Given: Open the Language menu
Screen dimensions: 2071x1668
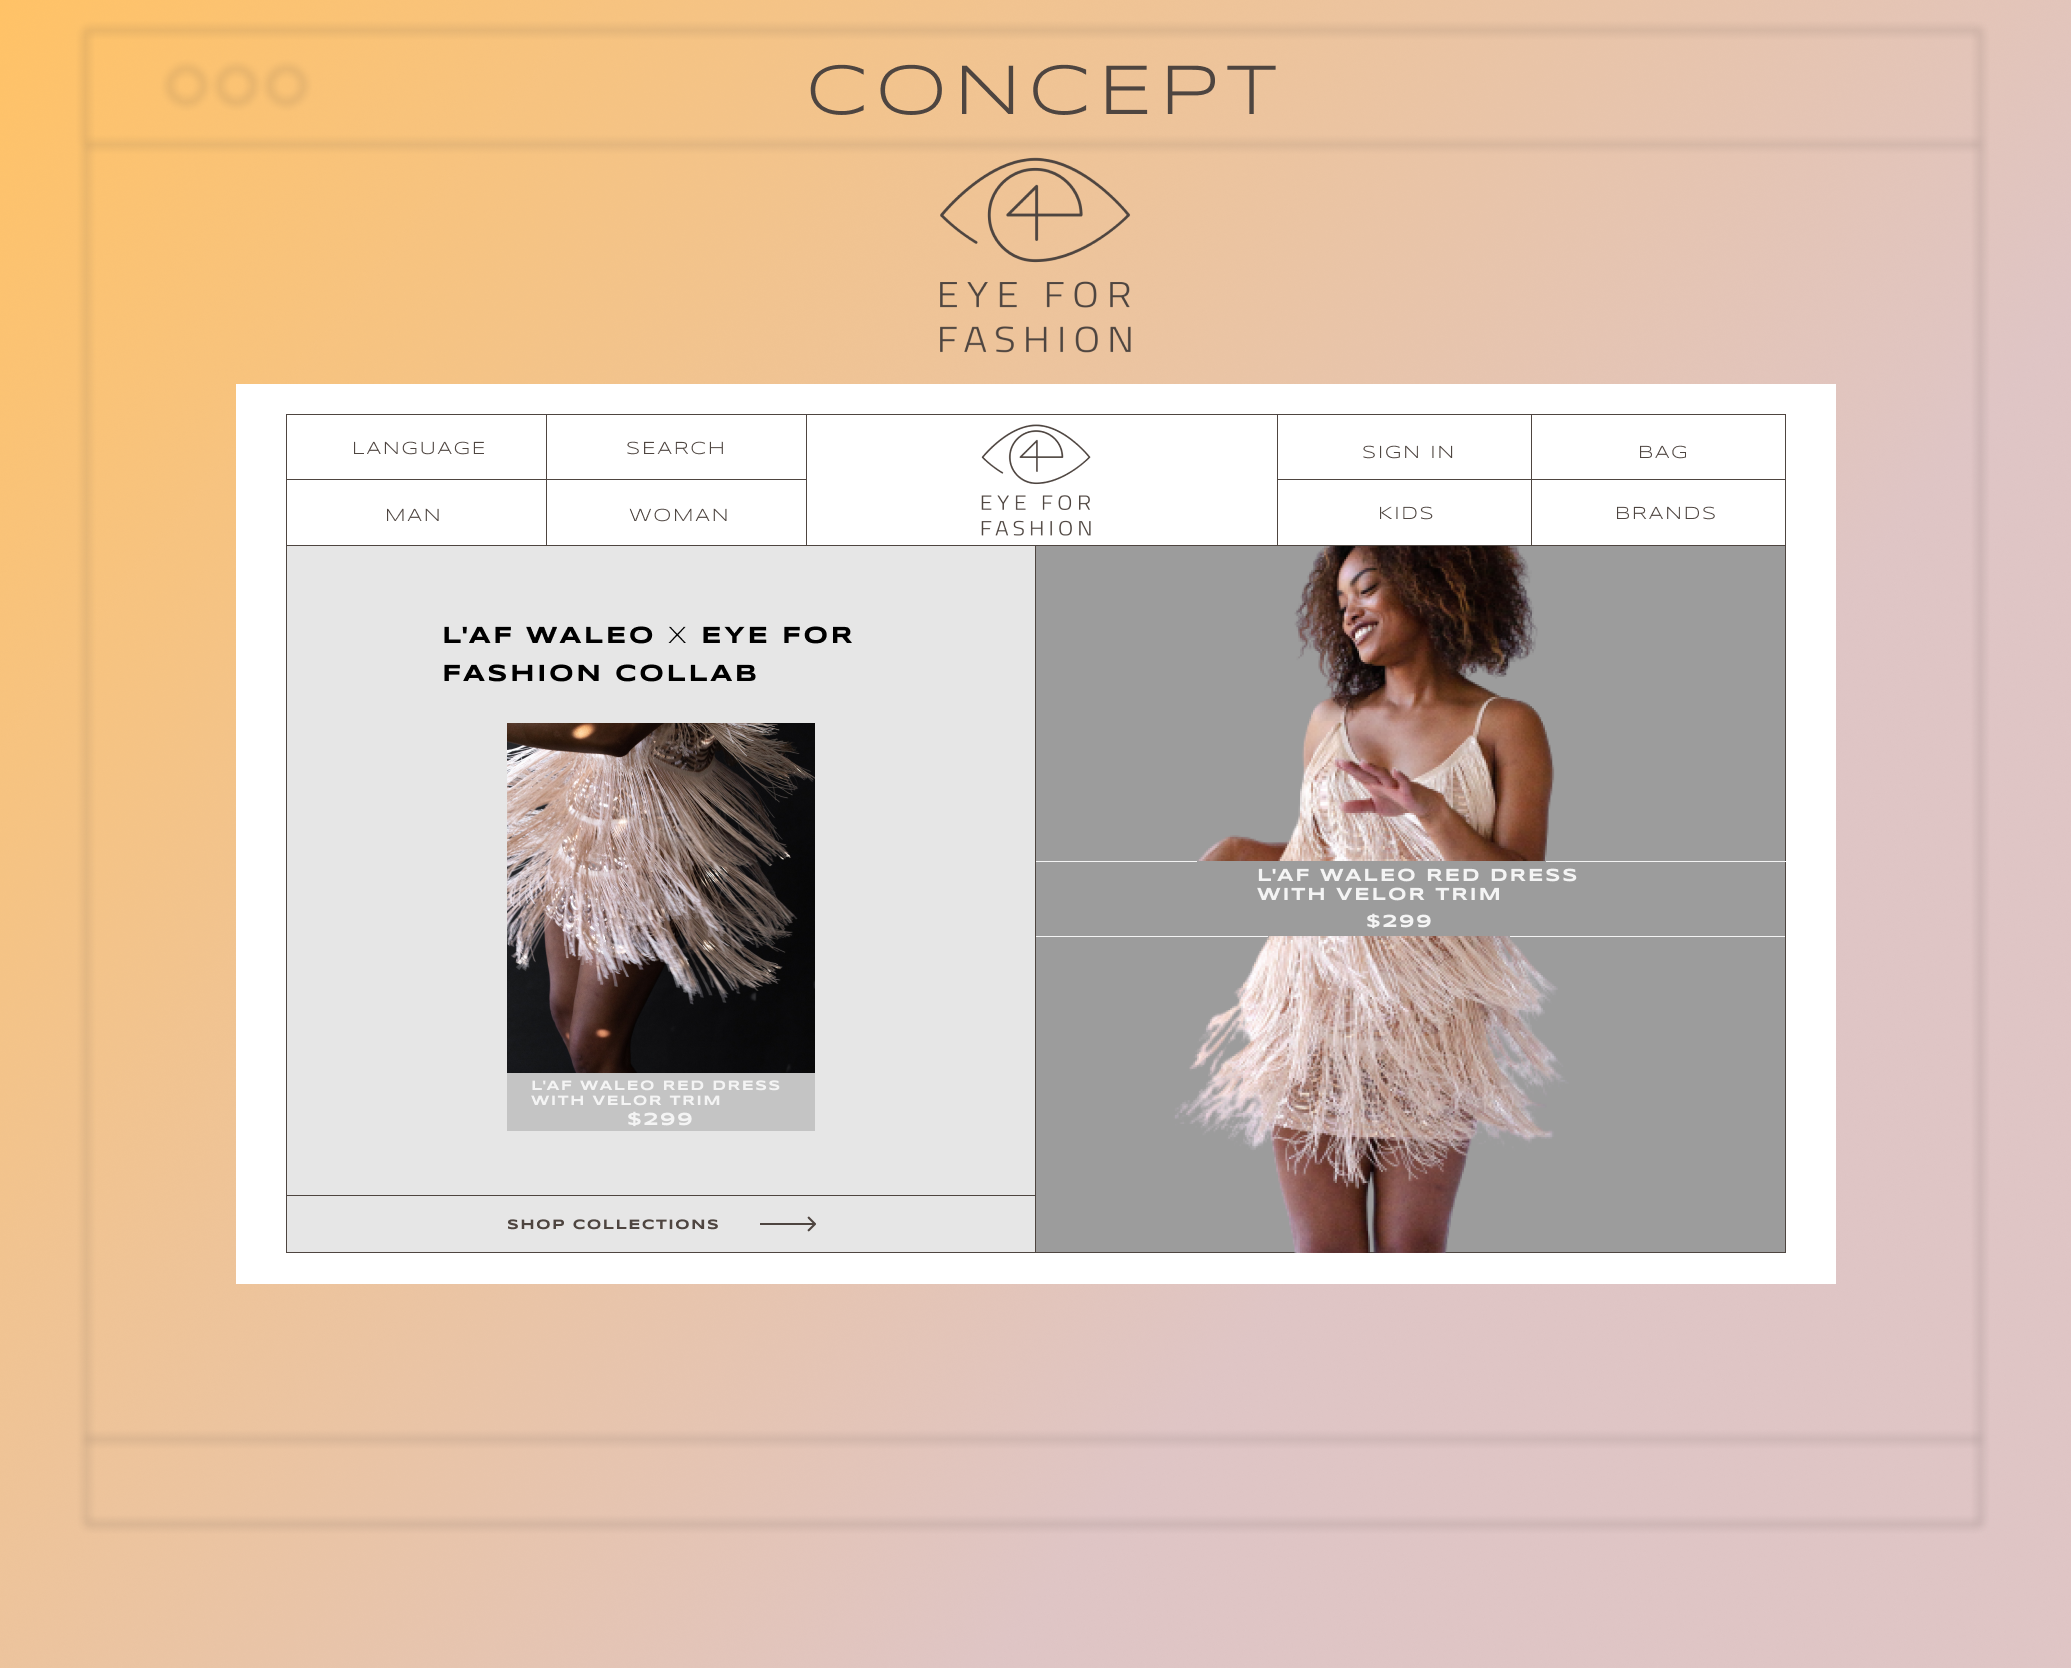Looking at the screenshot, I should [x=418, y=448].
